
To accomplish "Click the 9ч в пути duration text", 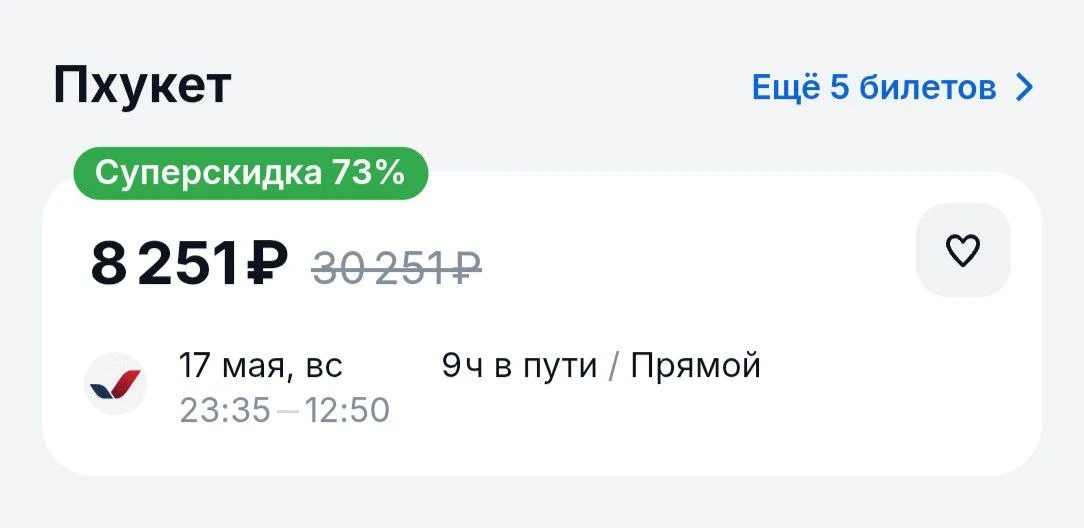I will [518, 366].
